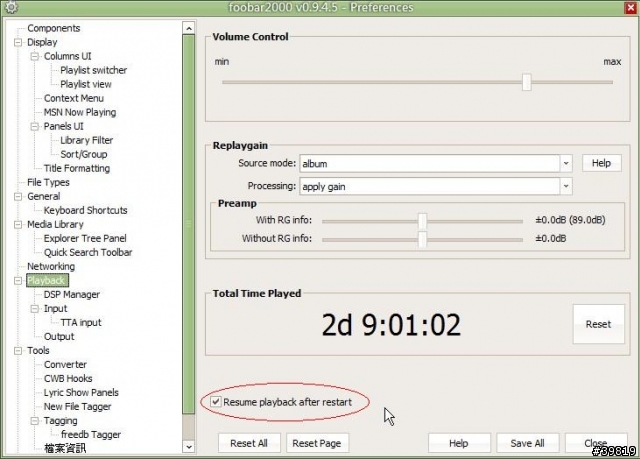Open Sort/Group settings page
This screenshot has width=640, height=459.
click(x=84, y=154)
